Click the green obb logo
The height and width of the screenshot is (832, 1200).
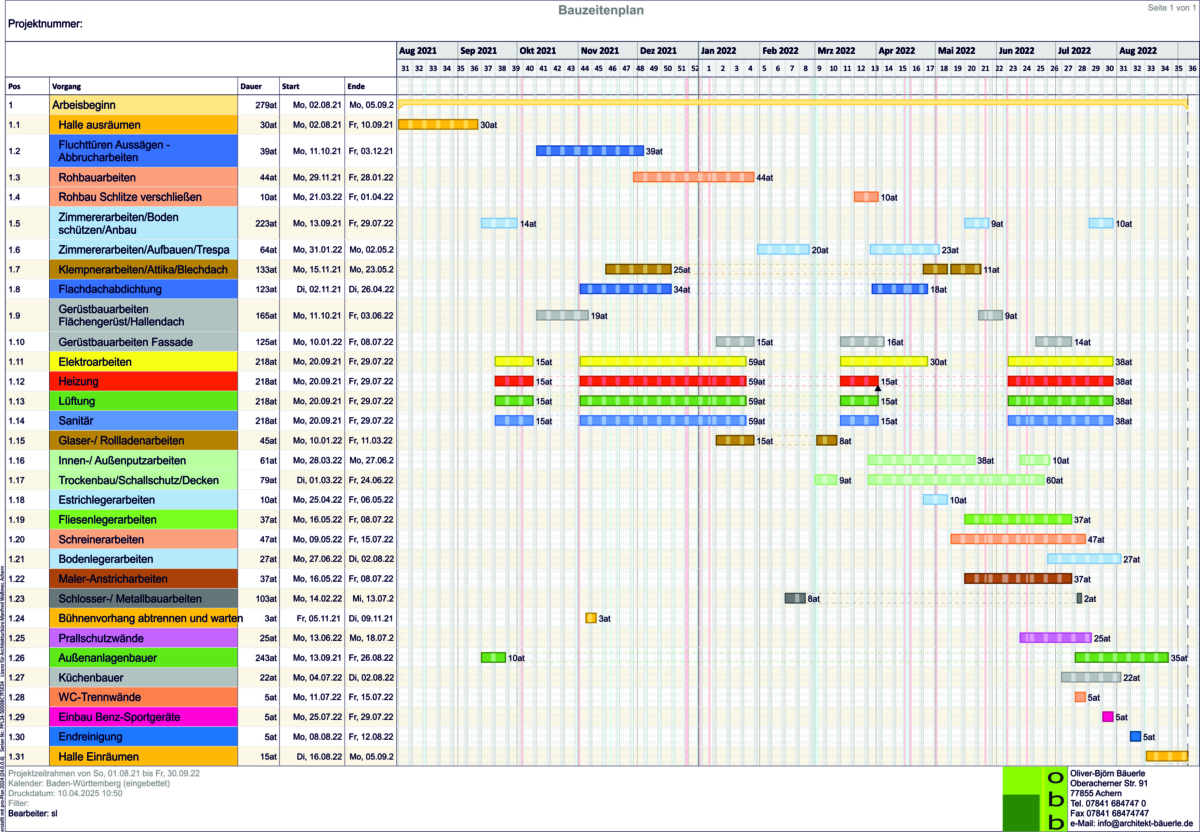[x=1034, y=799]
